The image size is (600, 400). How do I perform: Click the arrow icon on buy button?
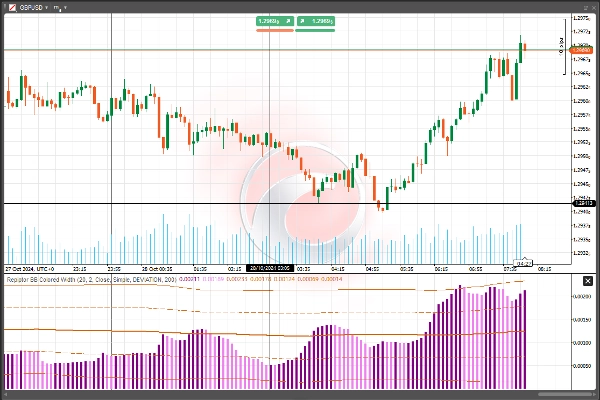[x=302, y=20]
